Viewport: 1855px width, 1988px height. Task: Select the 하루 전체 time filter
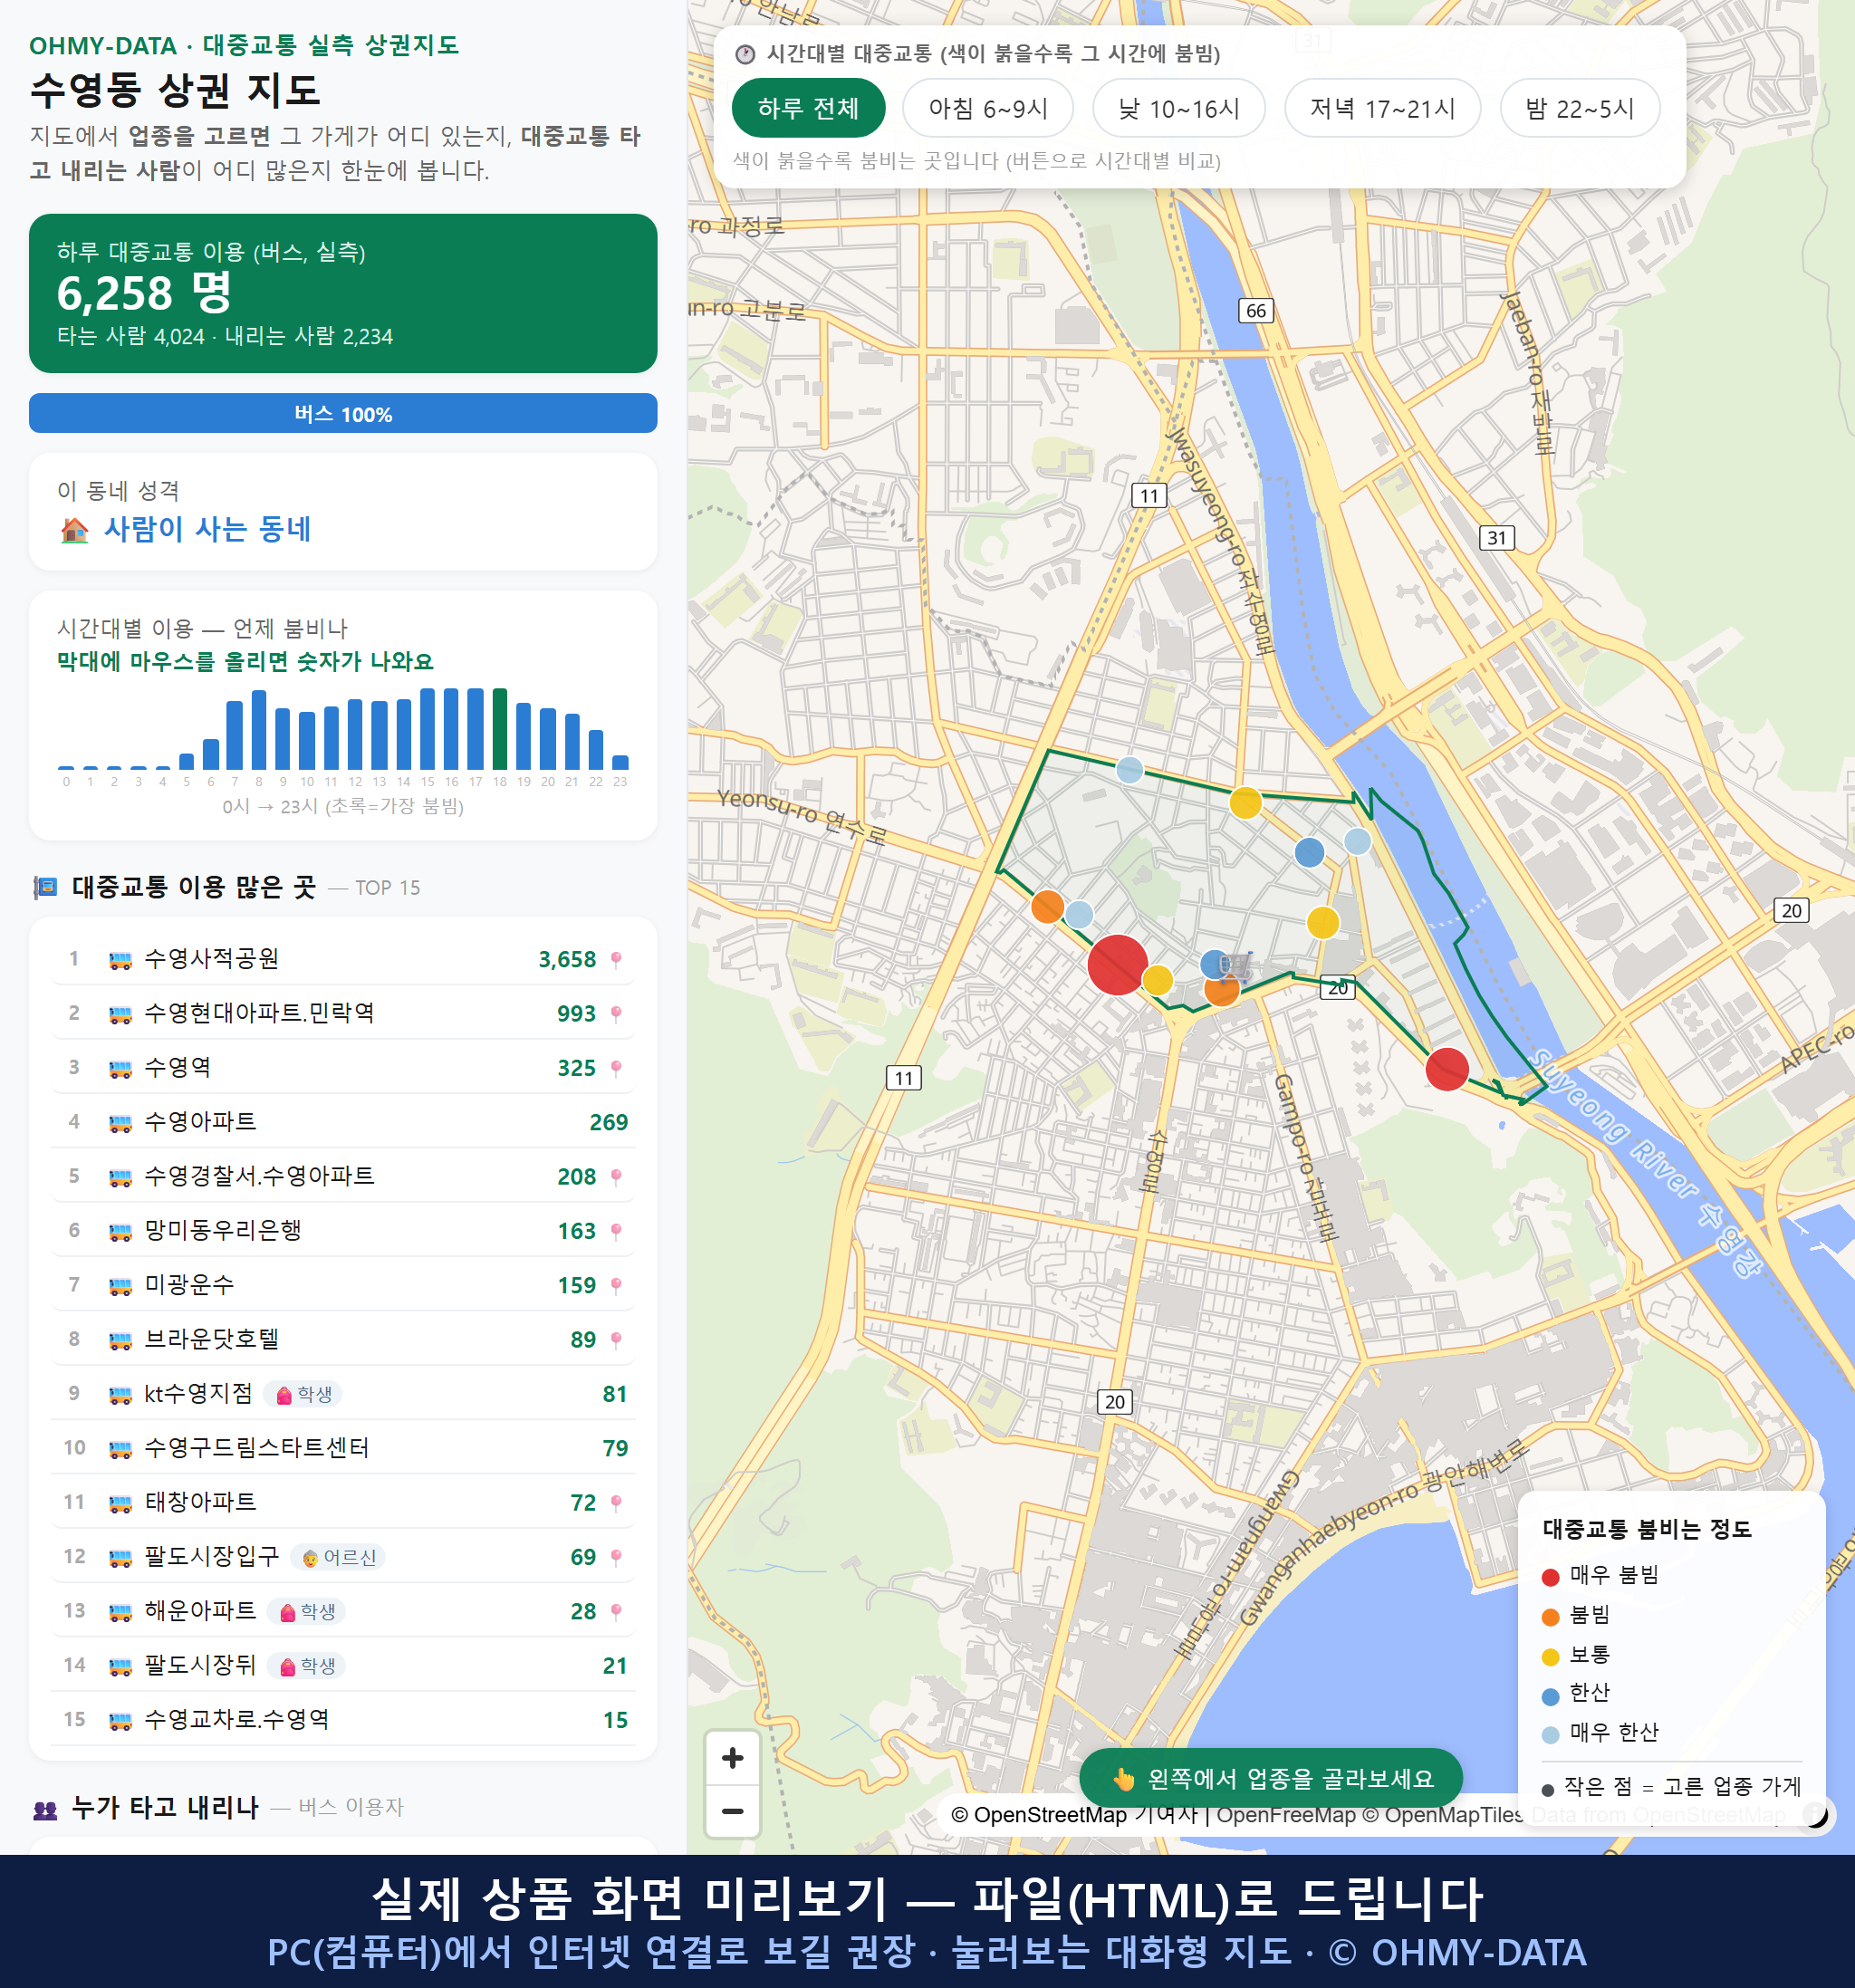click(808, 108)
